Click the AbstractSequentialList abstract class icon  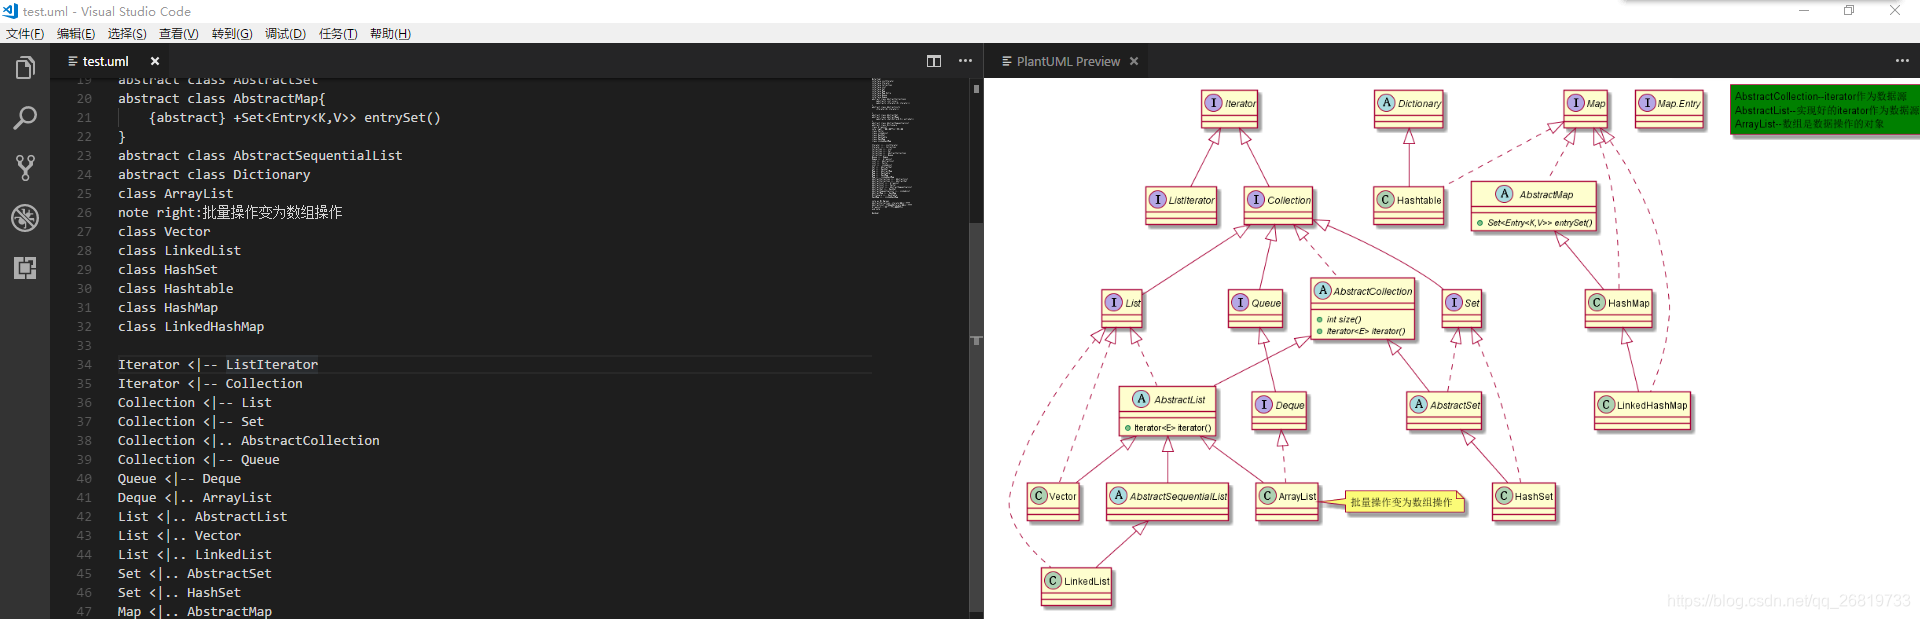1119,496
